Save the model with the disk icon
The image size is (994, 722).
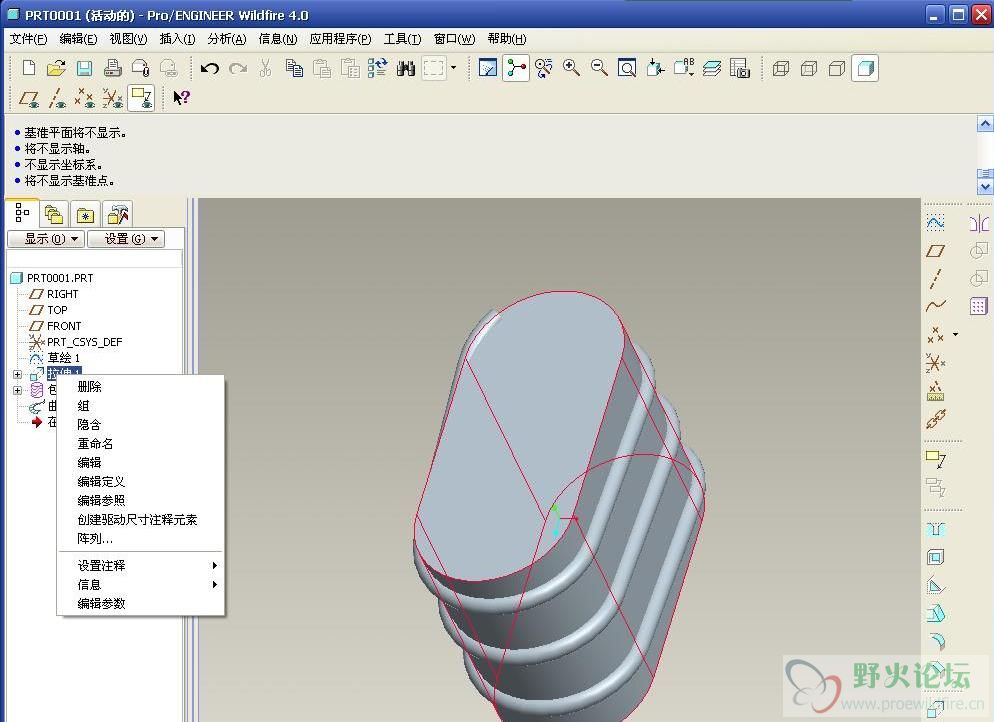[84, 68]
